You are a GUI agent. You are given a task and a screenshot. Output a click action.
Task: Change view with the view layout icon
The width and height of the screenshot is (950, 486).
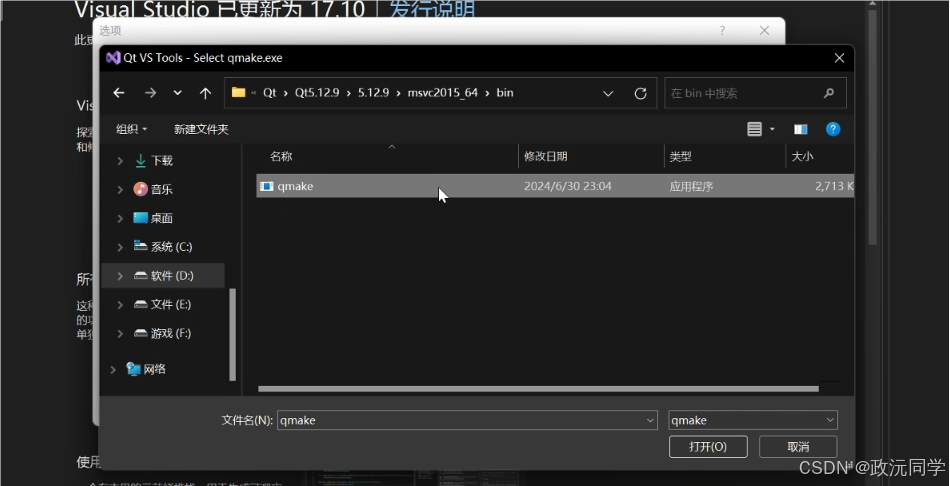(x=754, y=129)
